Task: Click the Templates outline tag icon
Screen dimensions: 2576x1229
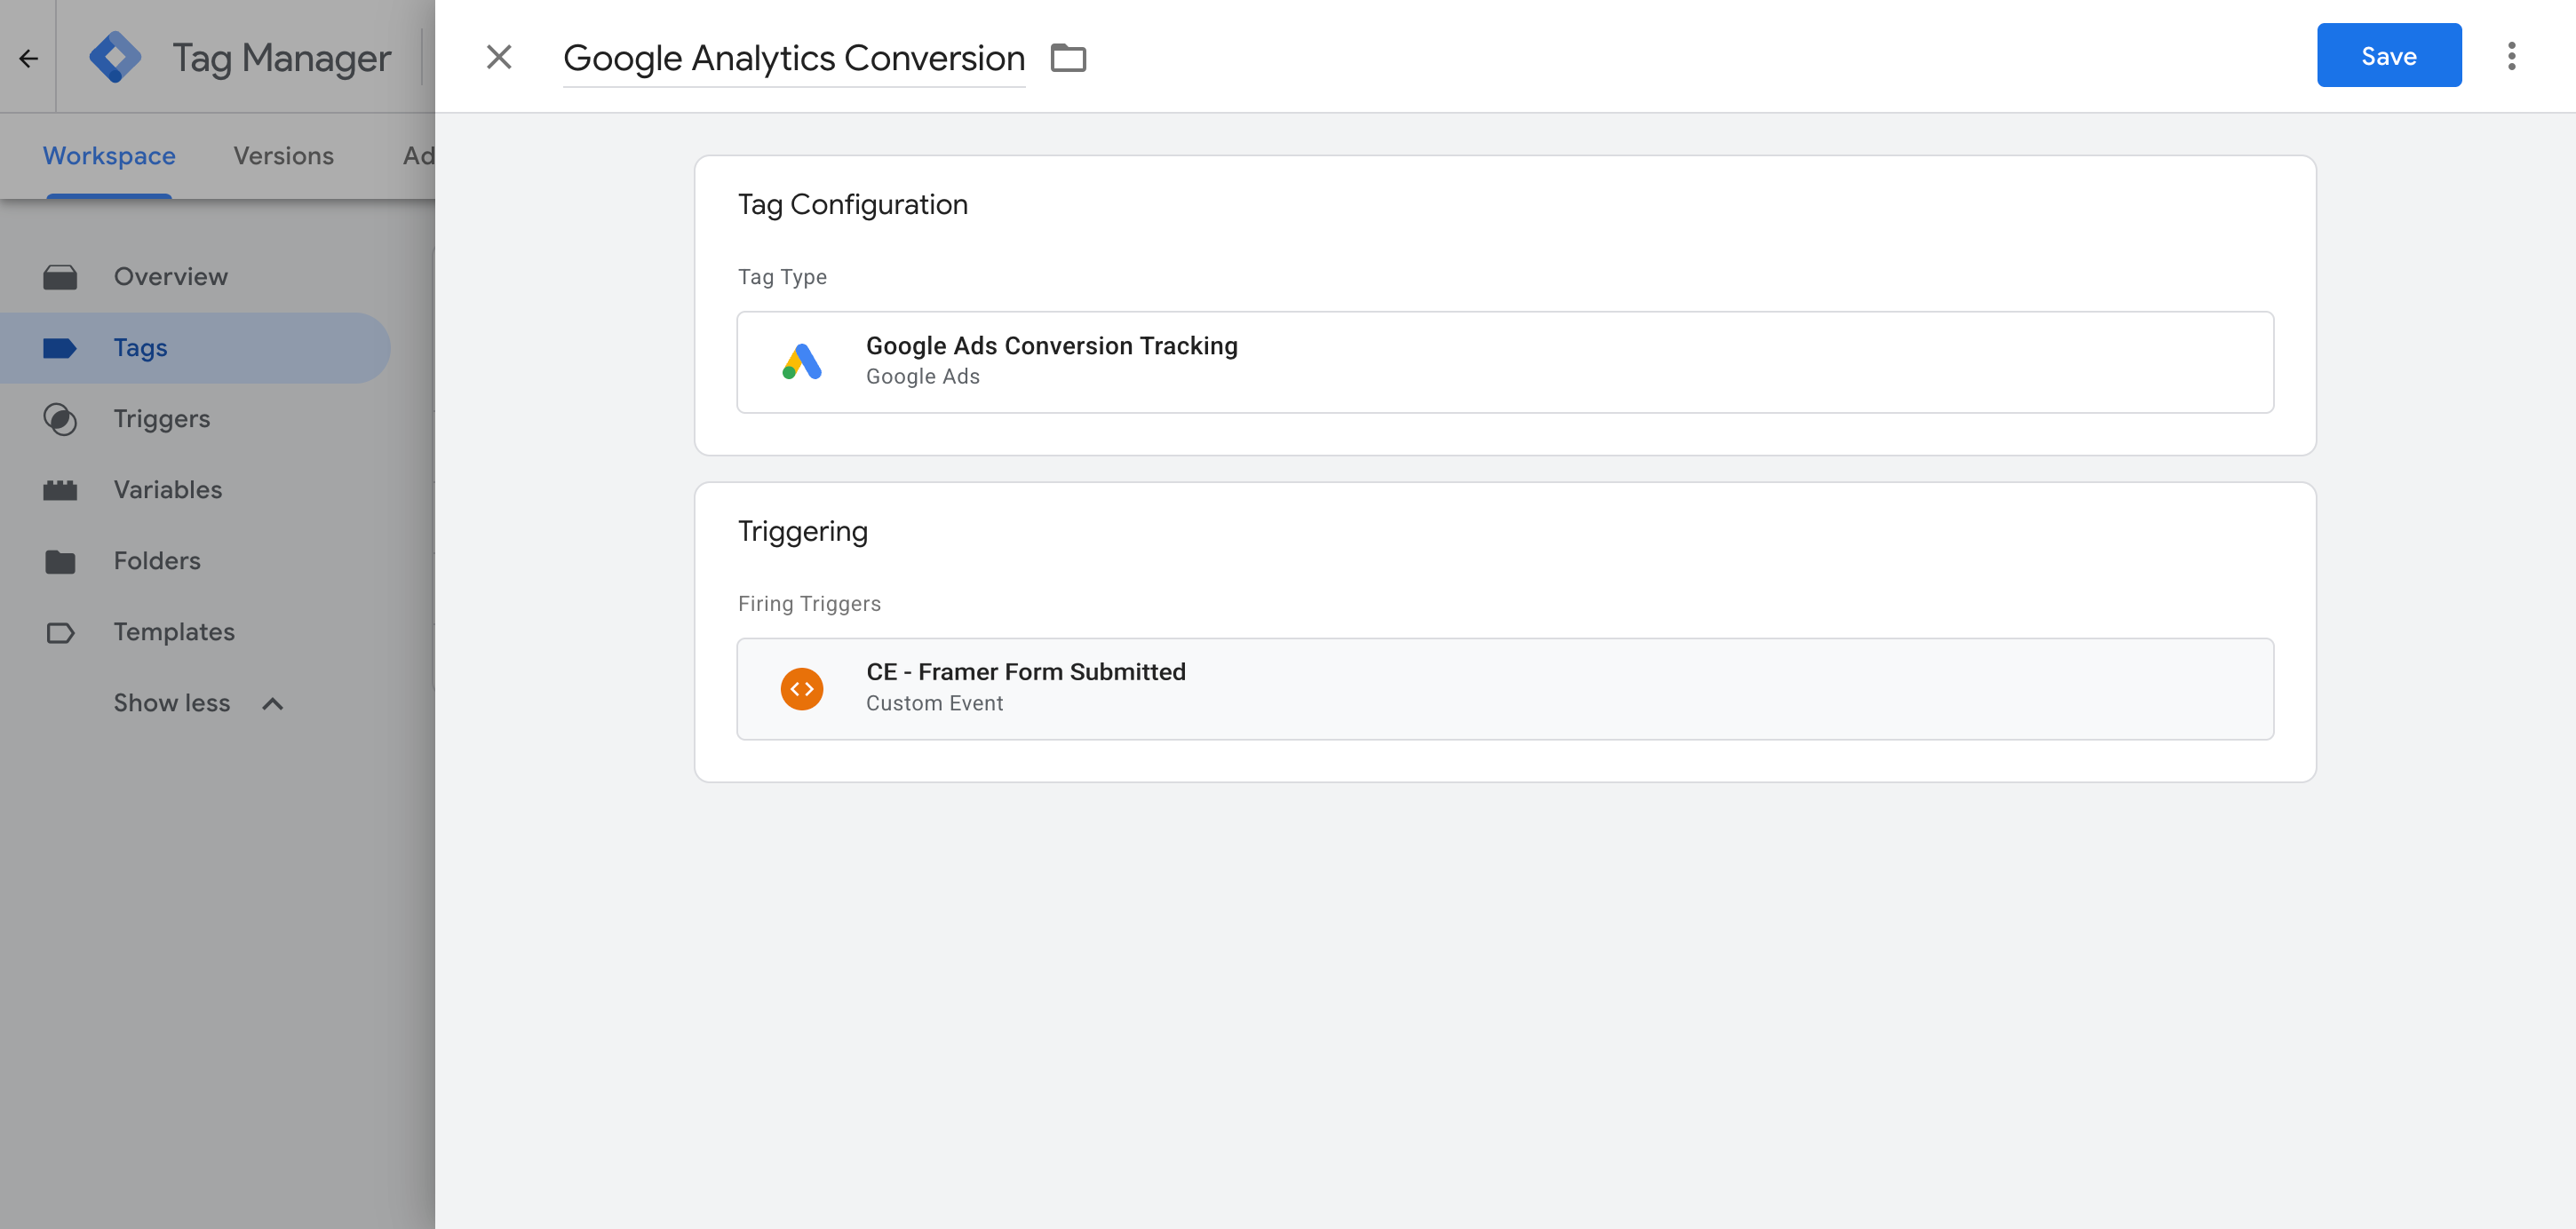Action: click(x=60, y=632)
